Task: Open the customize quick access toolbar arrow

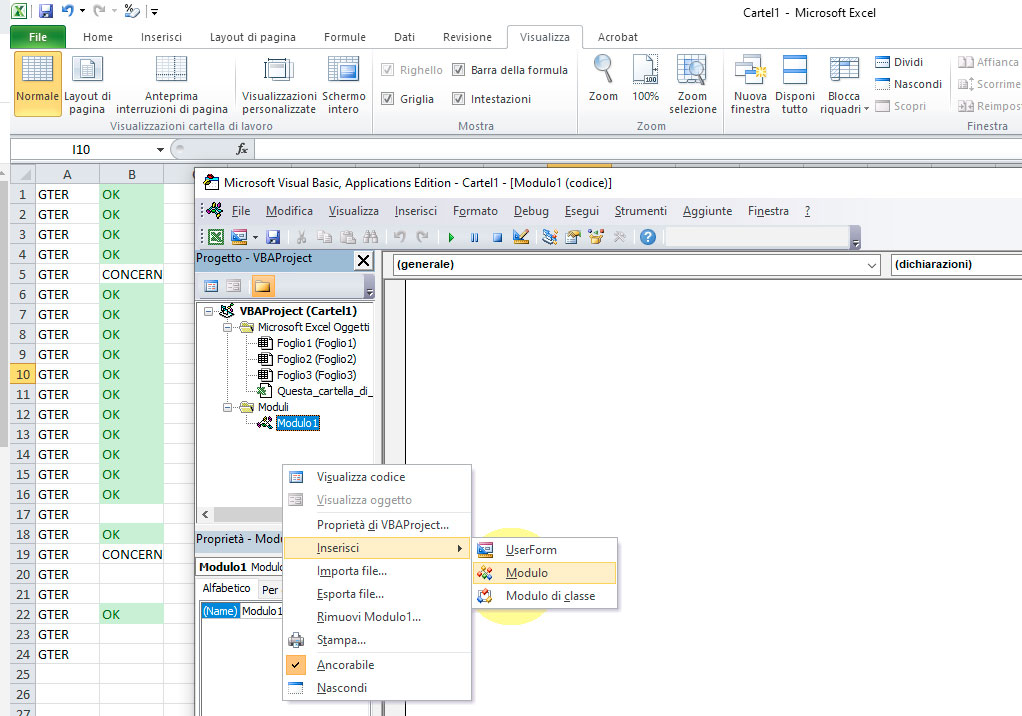Action: pos(154,12)
